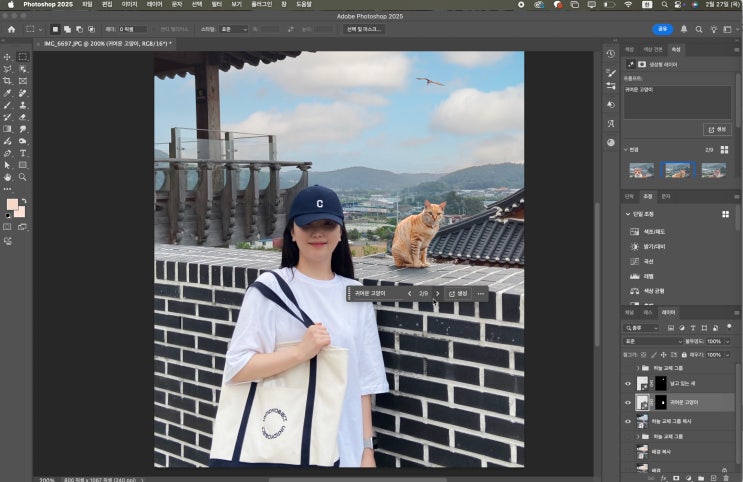This screenshot has height=482, width=743.
Task: Enable add to selection mode
Action: pyautogui.click(x=67, y=29)
